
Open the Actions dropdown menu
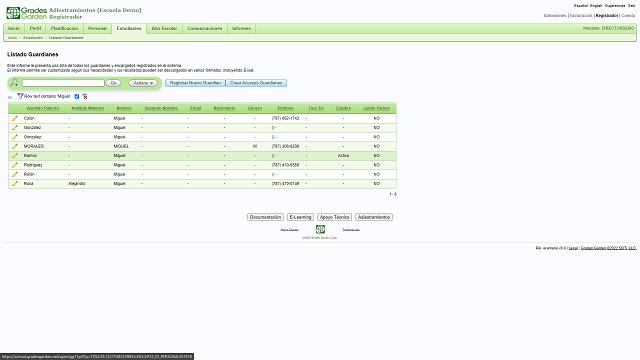[143, 83]
